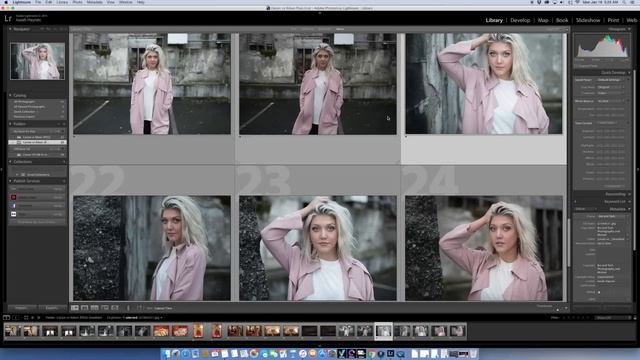
Task: Open the File menu in menu bar
Action: 38,2
